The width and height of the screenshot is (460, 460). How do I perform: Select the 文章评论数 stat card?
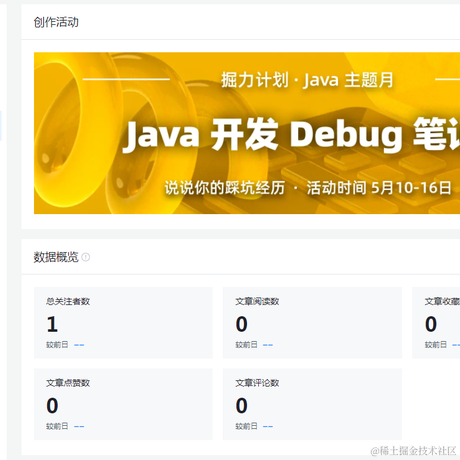(312, 404)
